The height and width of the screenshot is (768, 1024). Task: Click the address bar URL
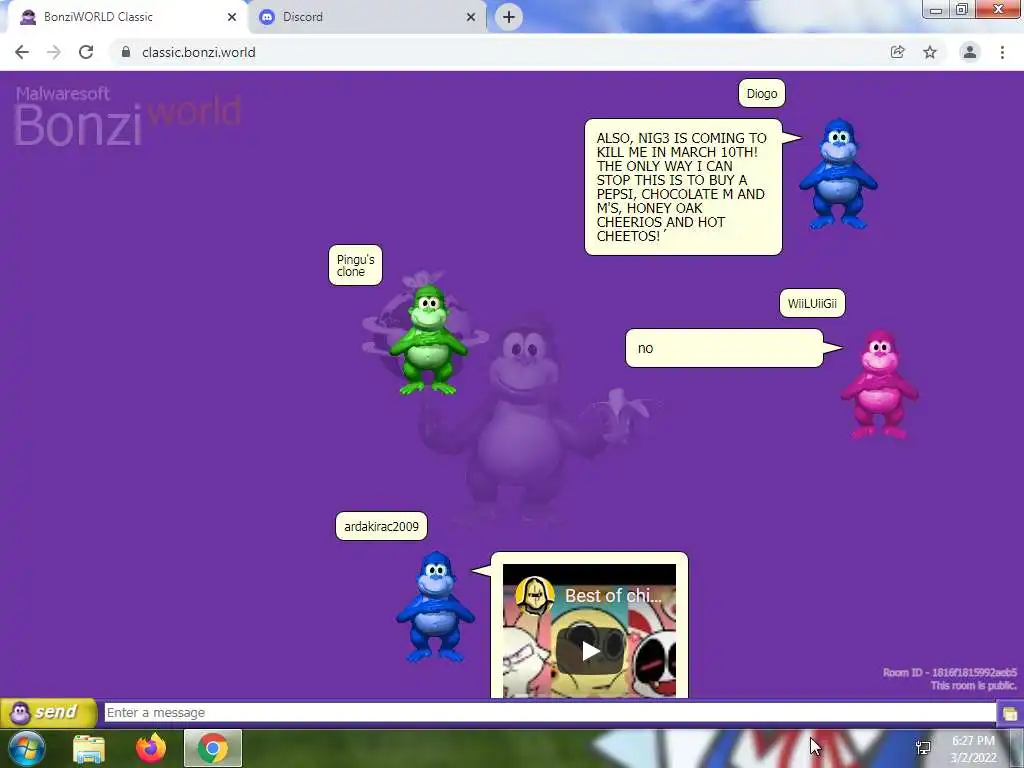[x=199, y=52]
